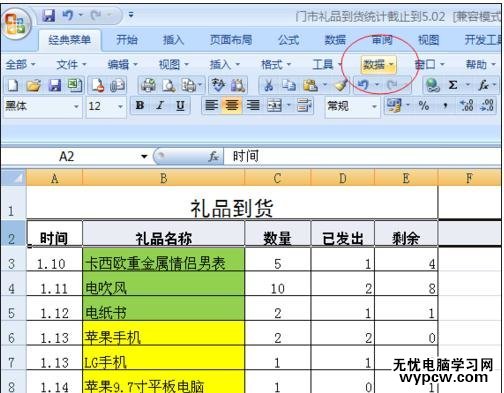
Task: Apply comma style number format icon
Action: tap(445, 107)
